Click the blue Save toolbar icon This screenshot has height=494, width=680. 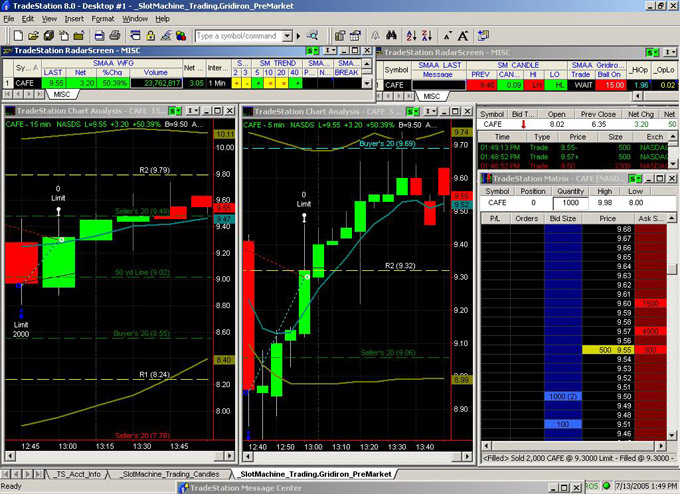tap(99, 36)
